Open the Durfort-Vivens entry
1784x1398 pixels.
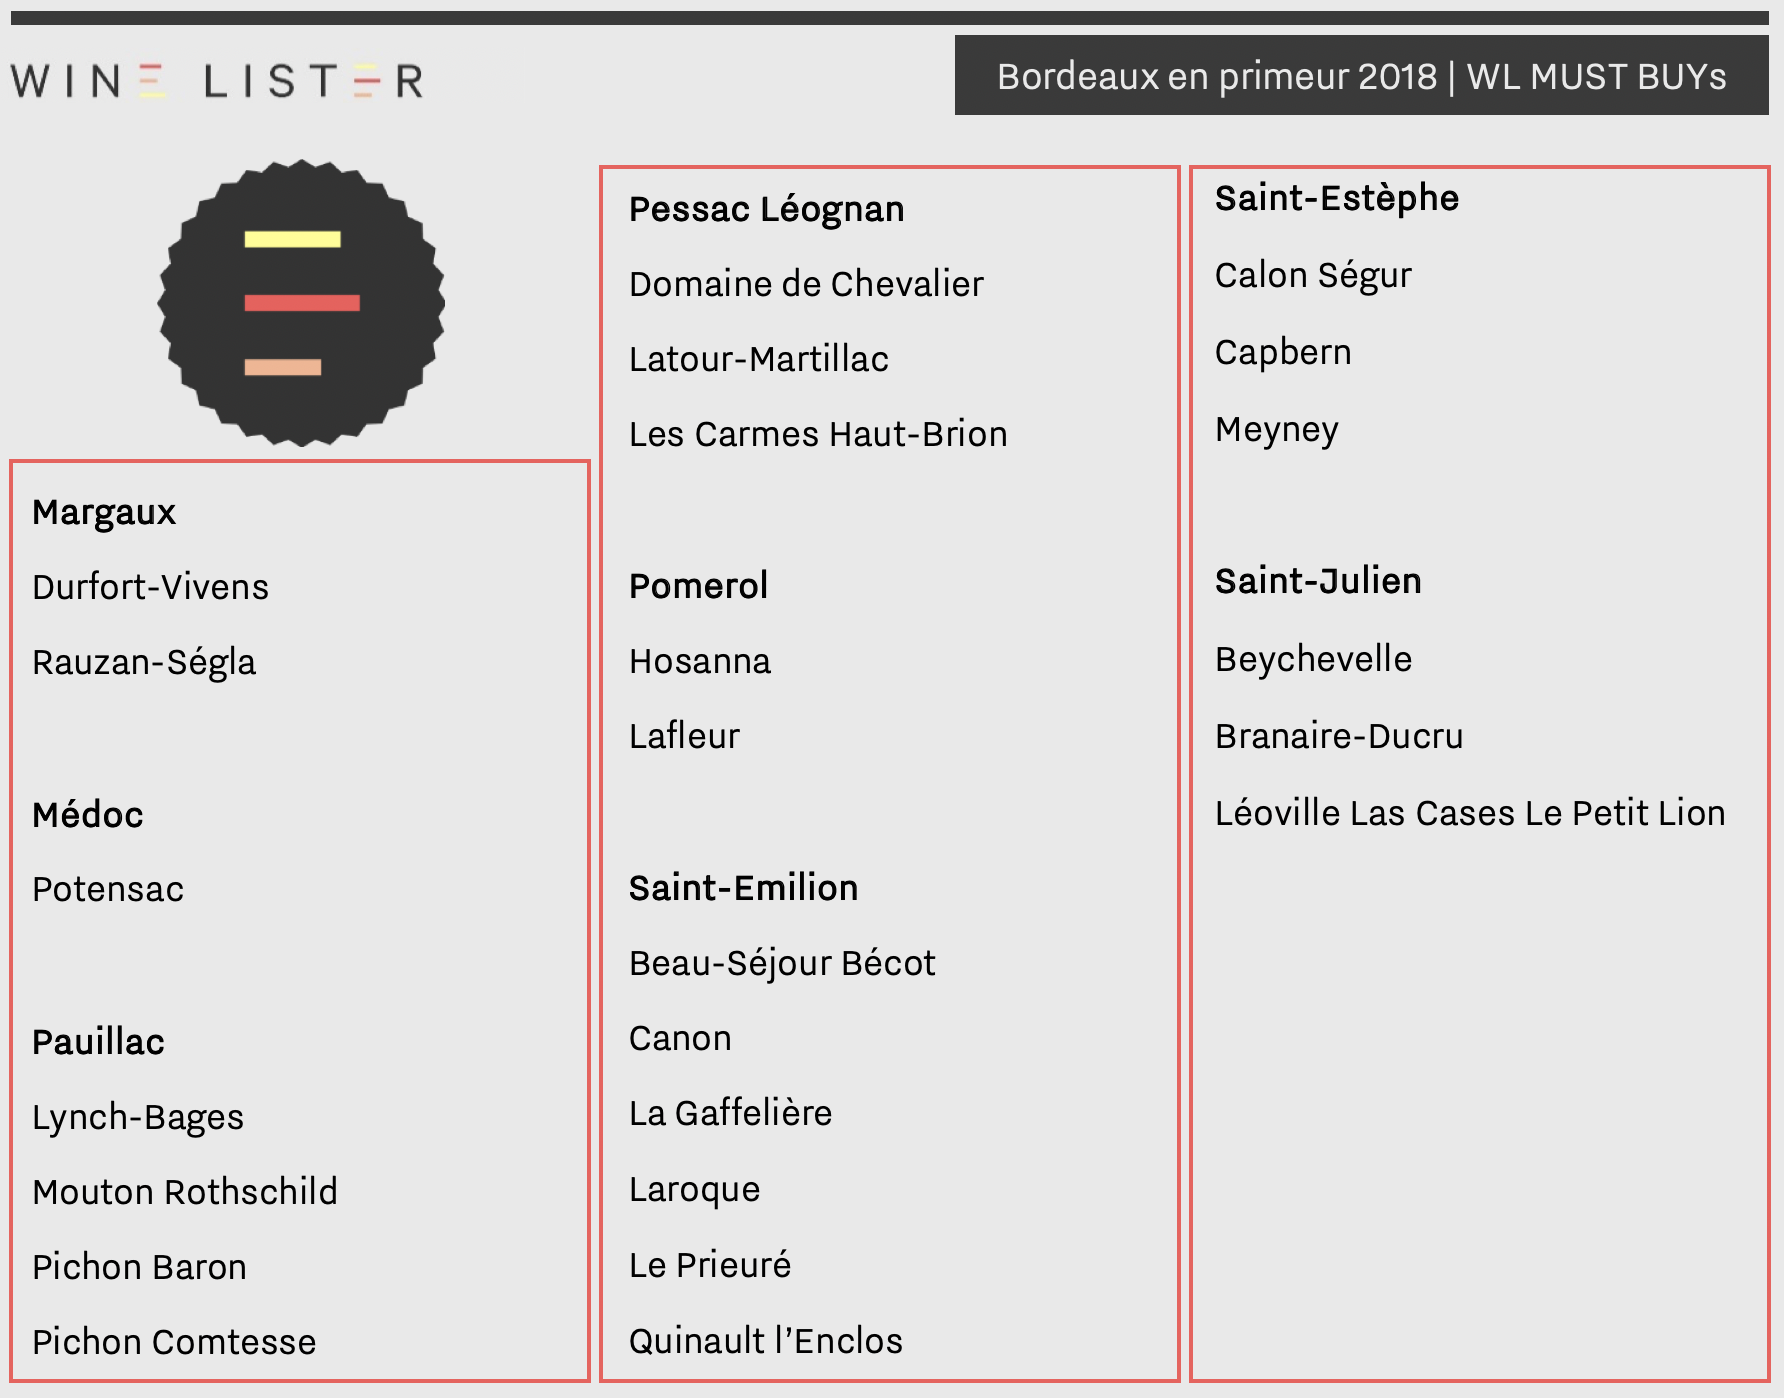point(150,587)
